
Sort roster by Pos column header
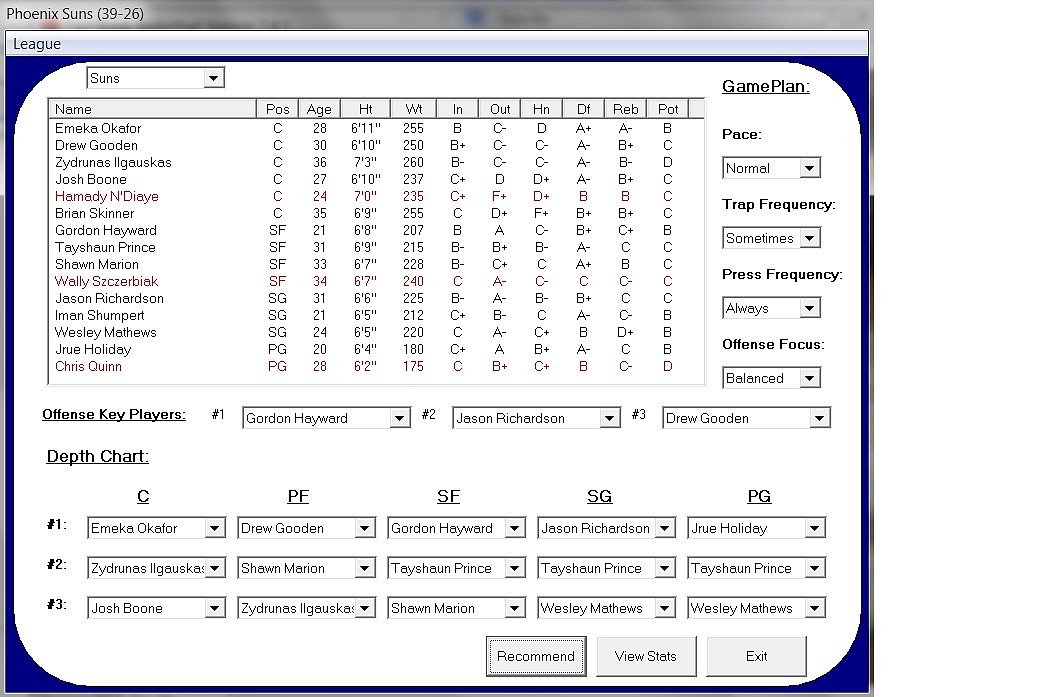point(277,109)
